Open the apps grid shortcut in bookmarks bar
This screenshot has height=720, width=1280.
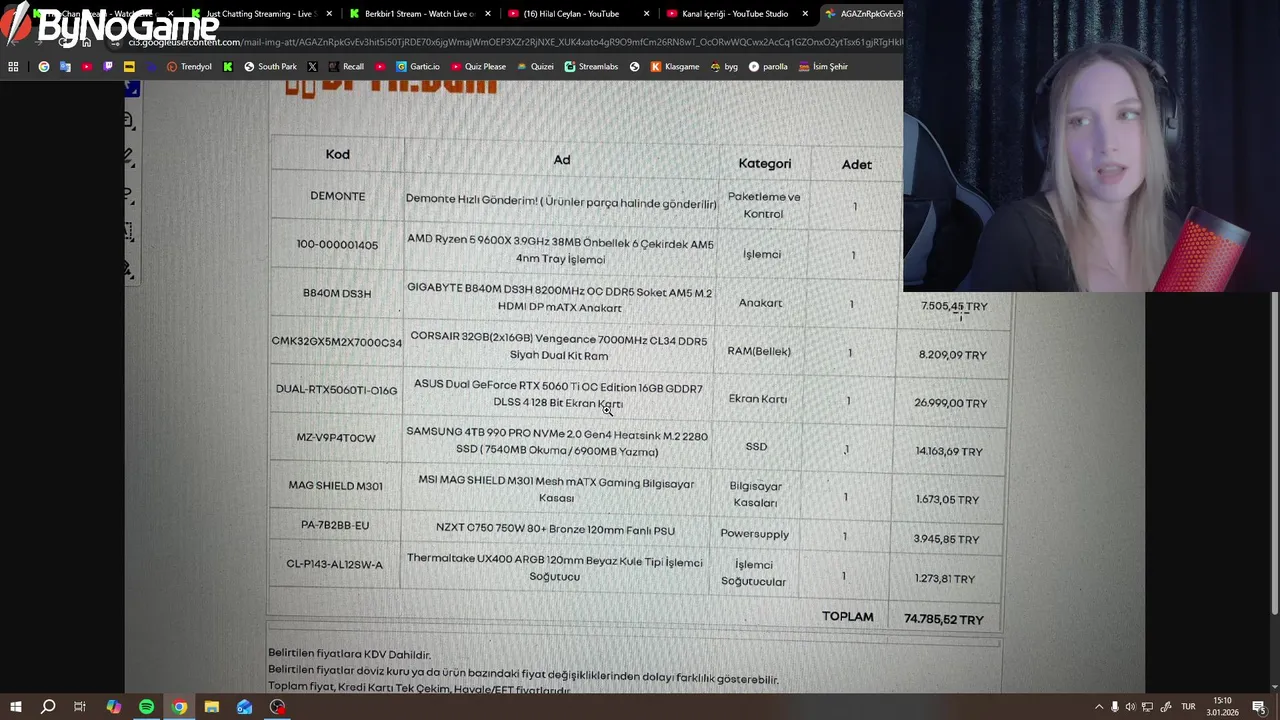(x=13, y=67)
